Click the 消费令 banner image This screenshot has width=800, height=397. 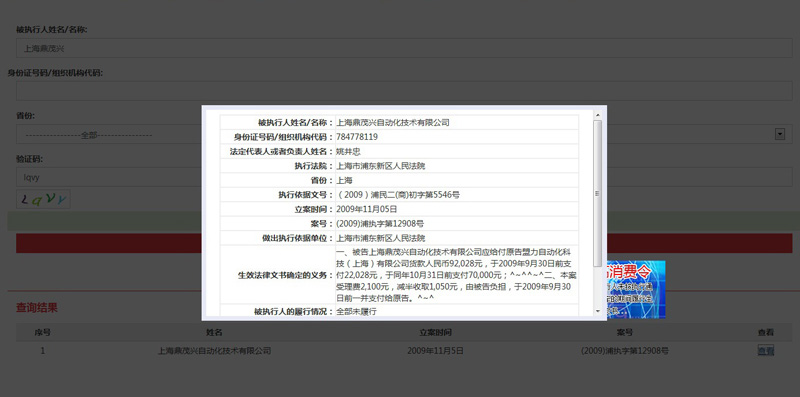point(636,289)
